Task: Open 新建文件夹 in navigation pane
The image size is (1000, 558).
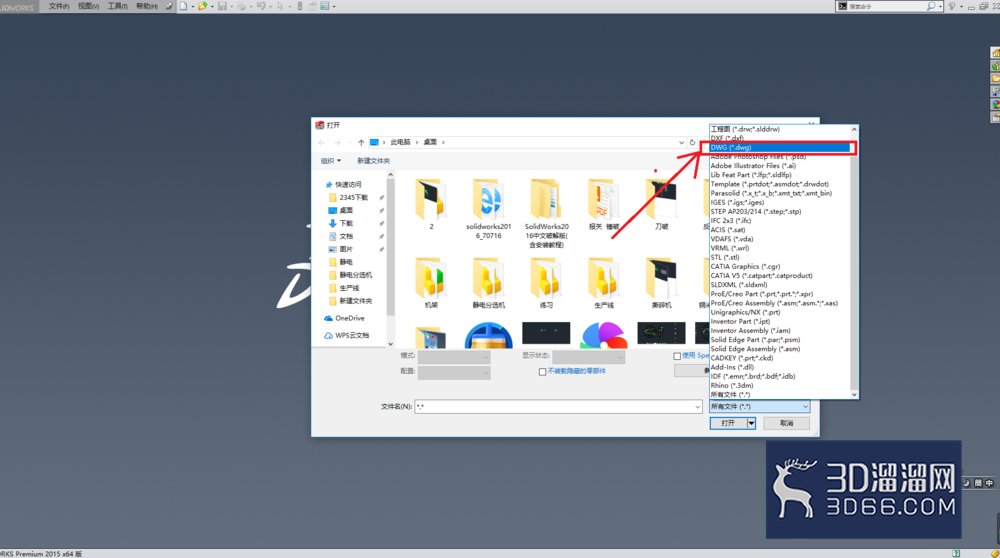Action: click(x=355, y=301)
